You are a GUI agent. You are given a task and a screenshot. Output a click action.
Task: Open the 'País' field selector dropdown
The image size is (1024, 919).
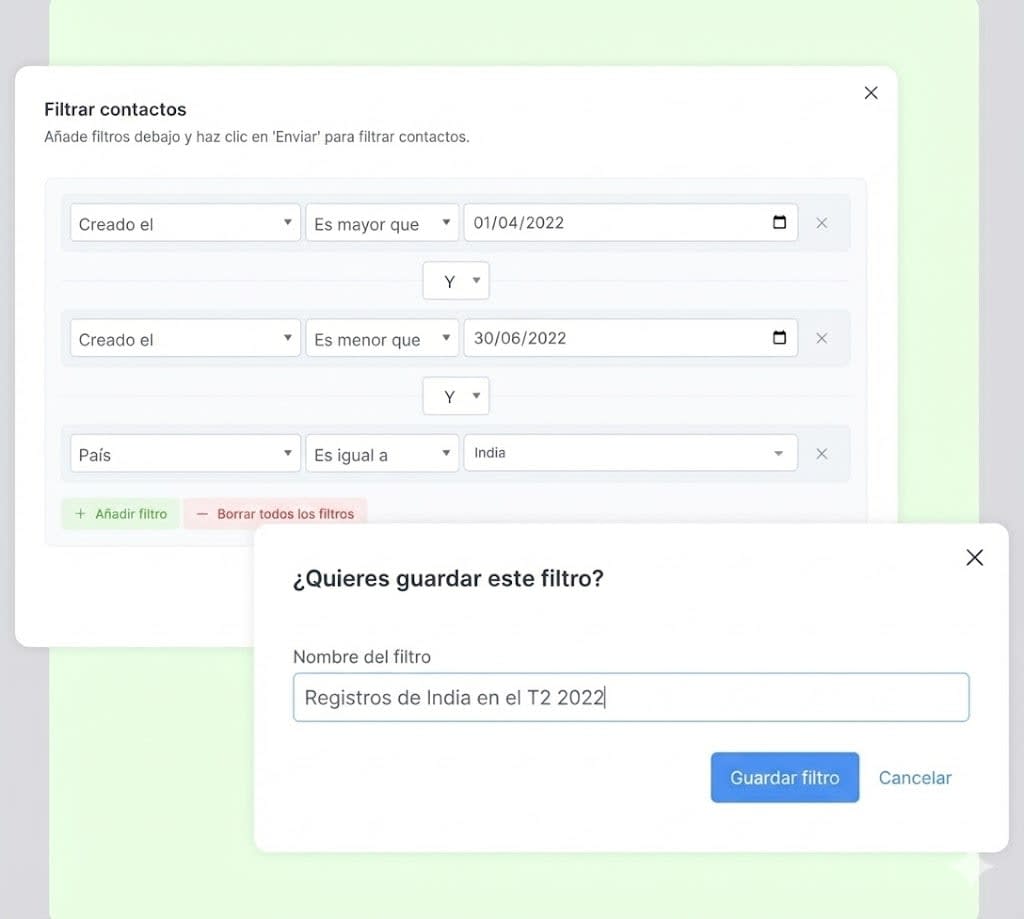click(x=185, y=453)
